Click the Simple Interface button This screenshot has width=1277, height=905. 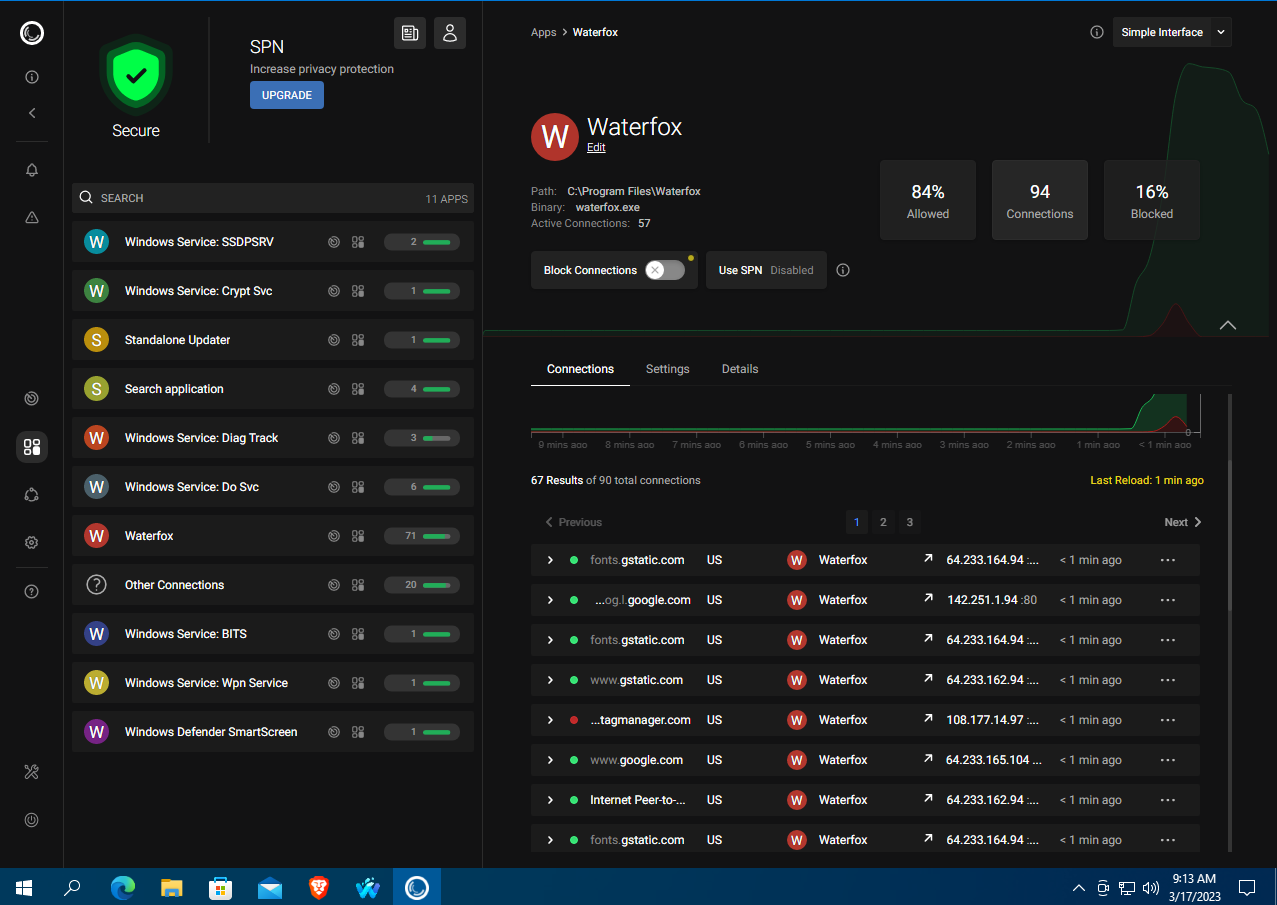pyautogui.click(x=1162, y=32)
